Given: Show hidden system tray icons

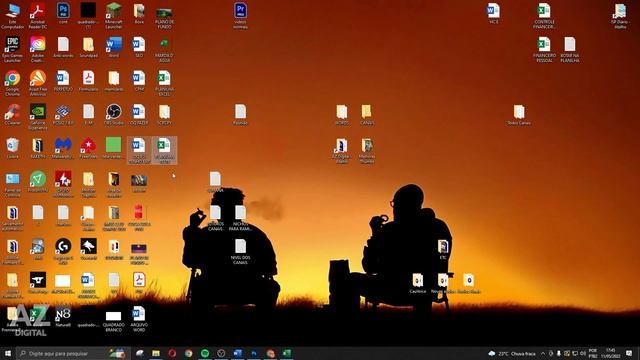Looking at the screenshot, I should [x=543, y=353].
